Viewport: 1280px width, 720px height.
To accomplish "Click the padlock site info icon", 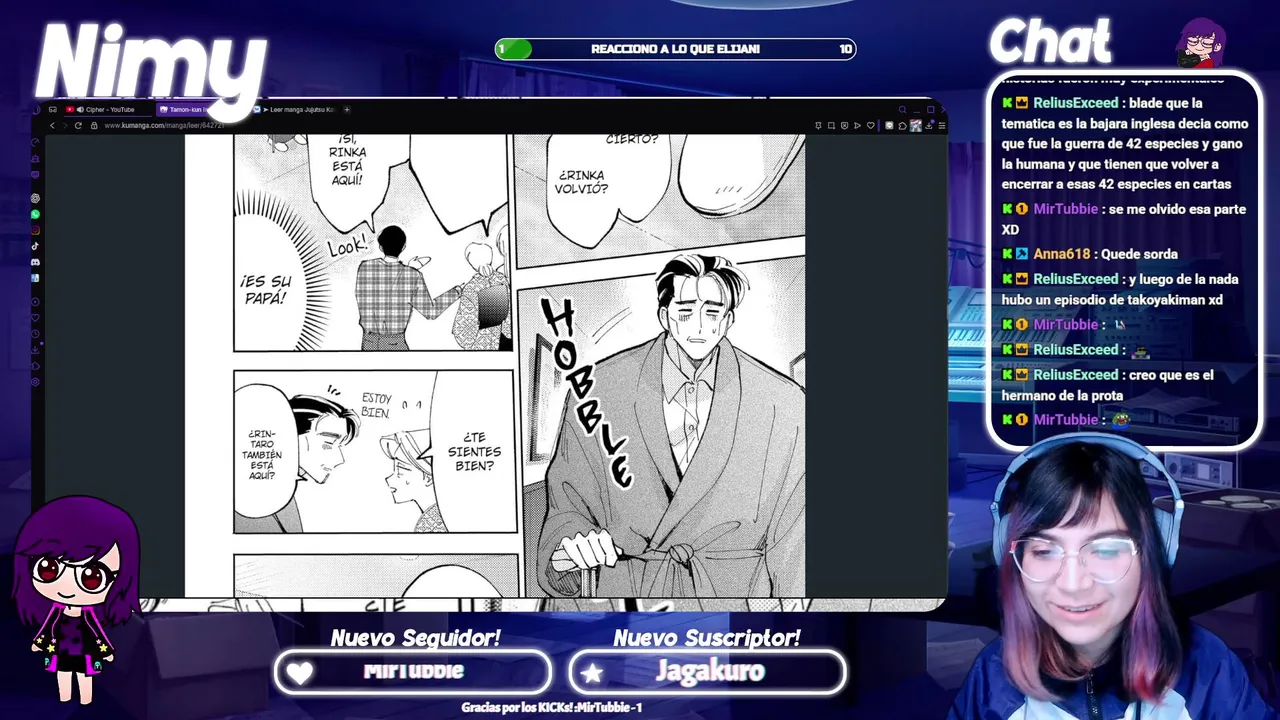I will (94, 125).
